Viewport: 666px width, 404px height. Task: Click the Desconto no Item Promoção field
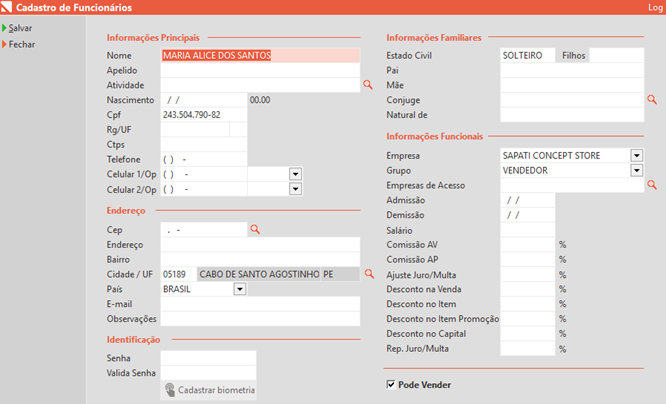pos(528,319)
